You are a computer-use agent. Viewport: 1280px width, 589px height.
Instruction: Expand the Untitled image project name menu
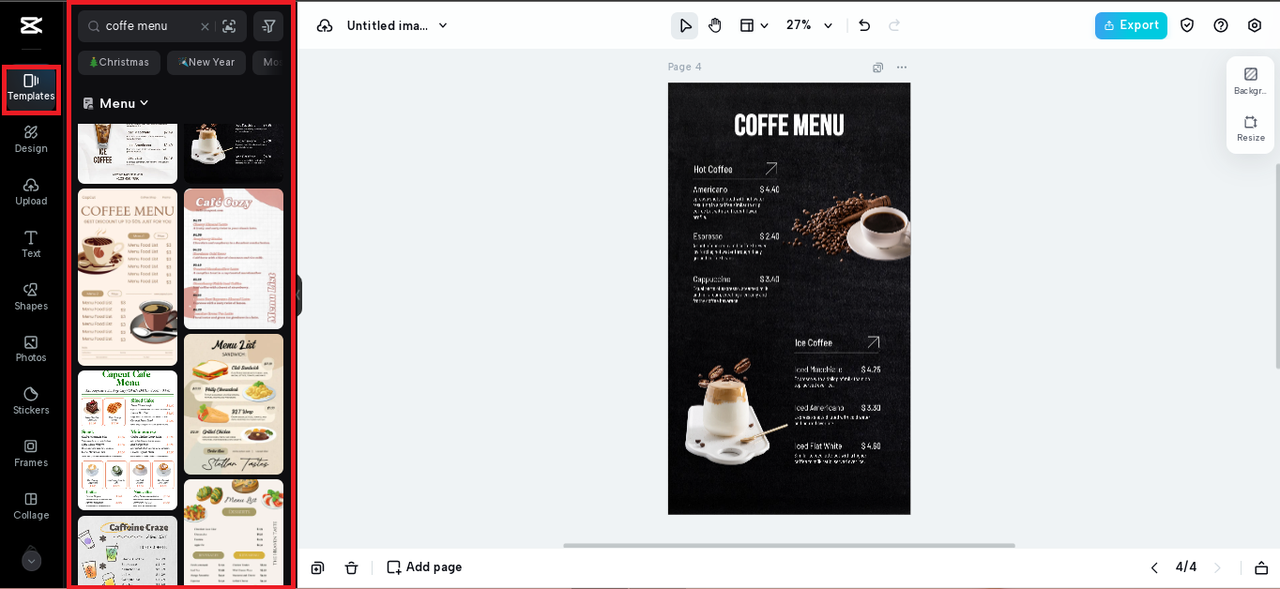click(396, 26)
